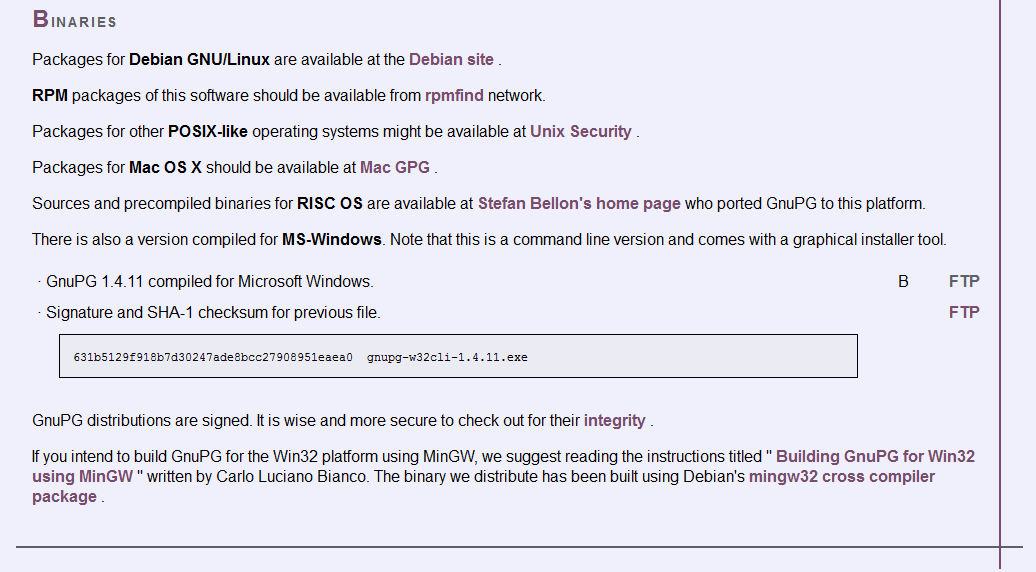Click FTP link for GnuPG 1.4.11 Windows binary
The height and width of the screenshot is (572, 1036).
[x=964, y=281]
